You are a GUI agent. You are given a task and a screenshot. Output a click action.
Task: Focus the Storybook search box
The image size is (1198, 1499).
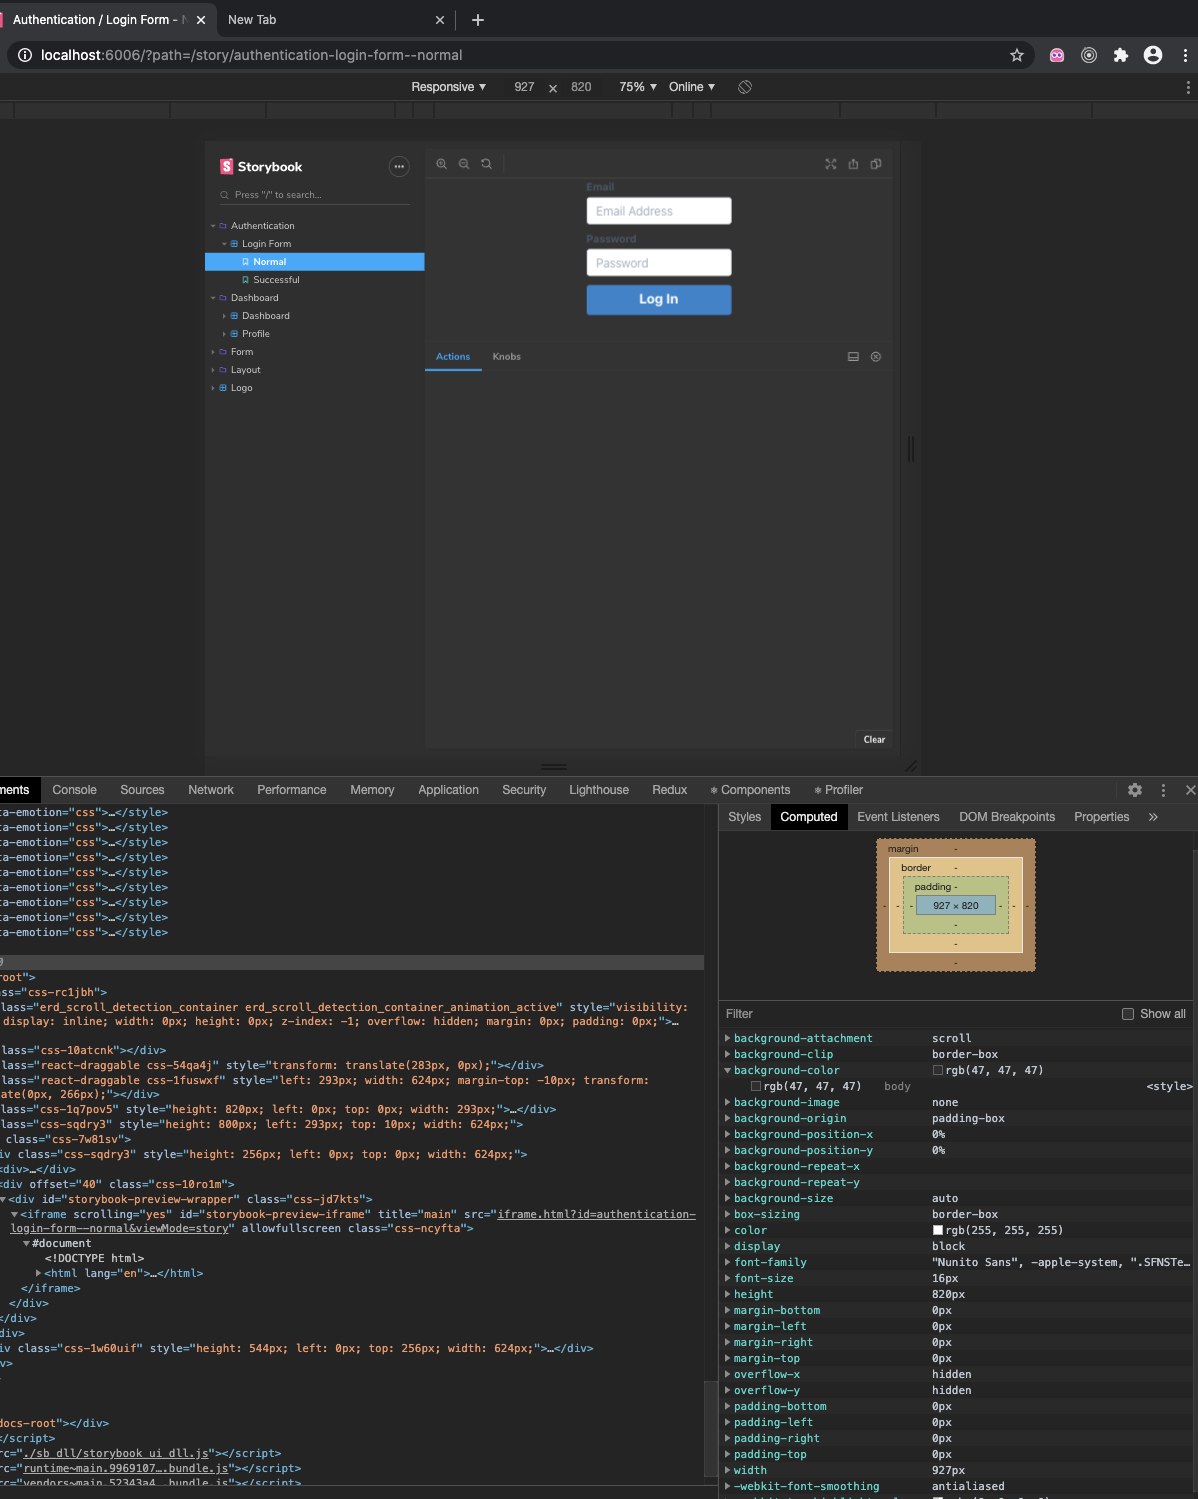click(314, 195)
